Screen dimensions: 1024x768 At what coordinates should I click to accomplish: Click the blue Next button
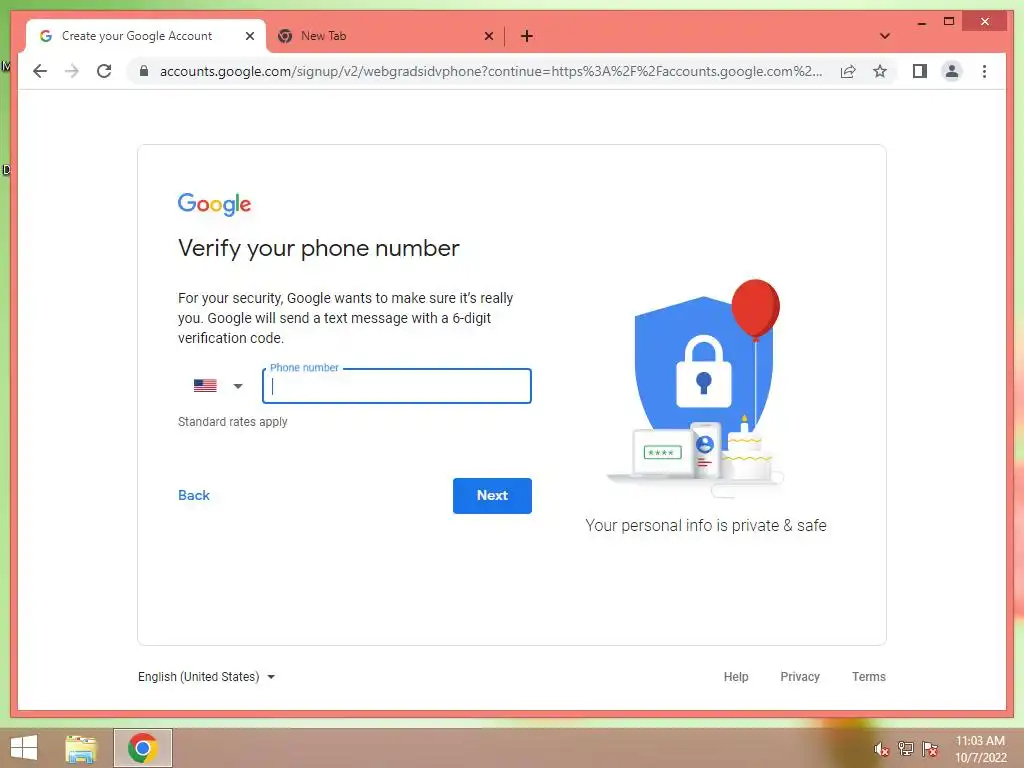coord(492,496)
